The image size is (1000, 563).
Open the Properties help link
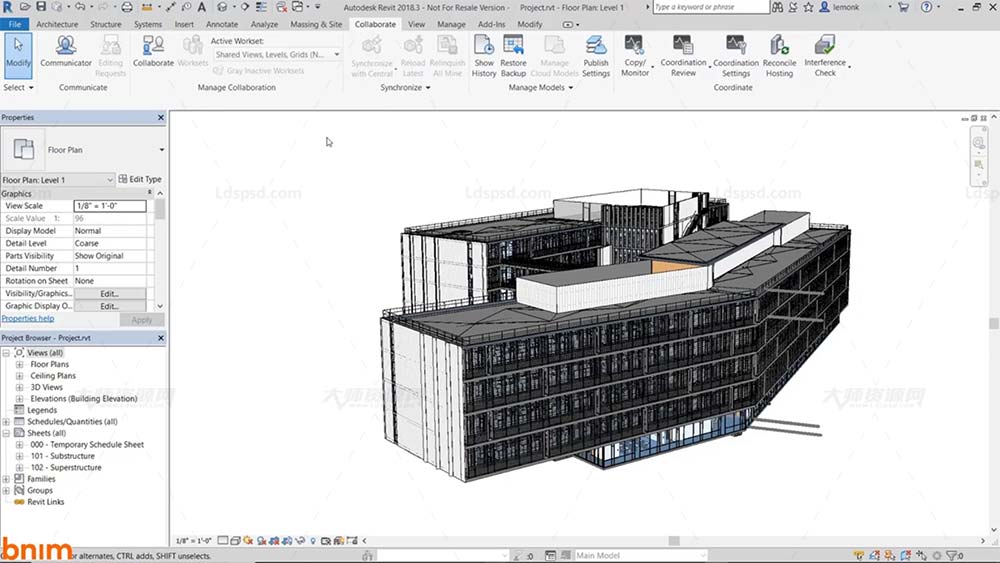(27, 318)
